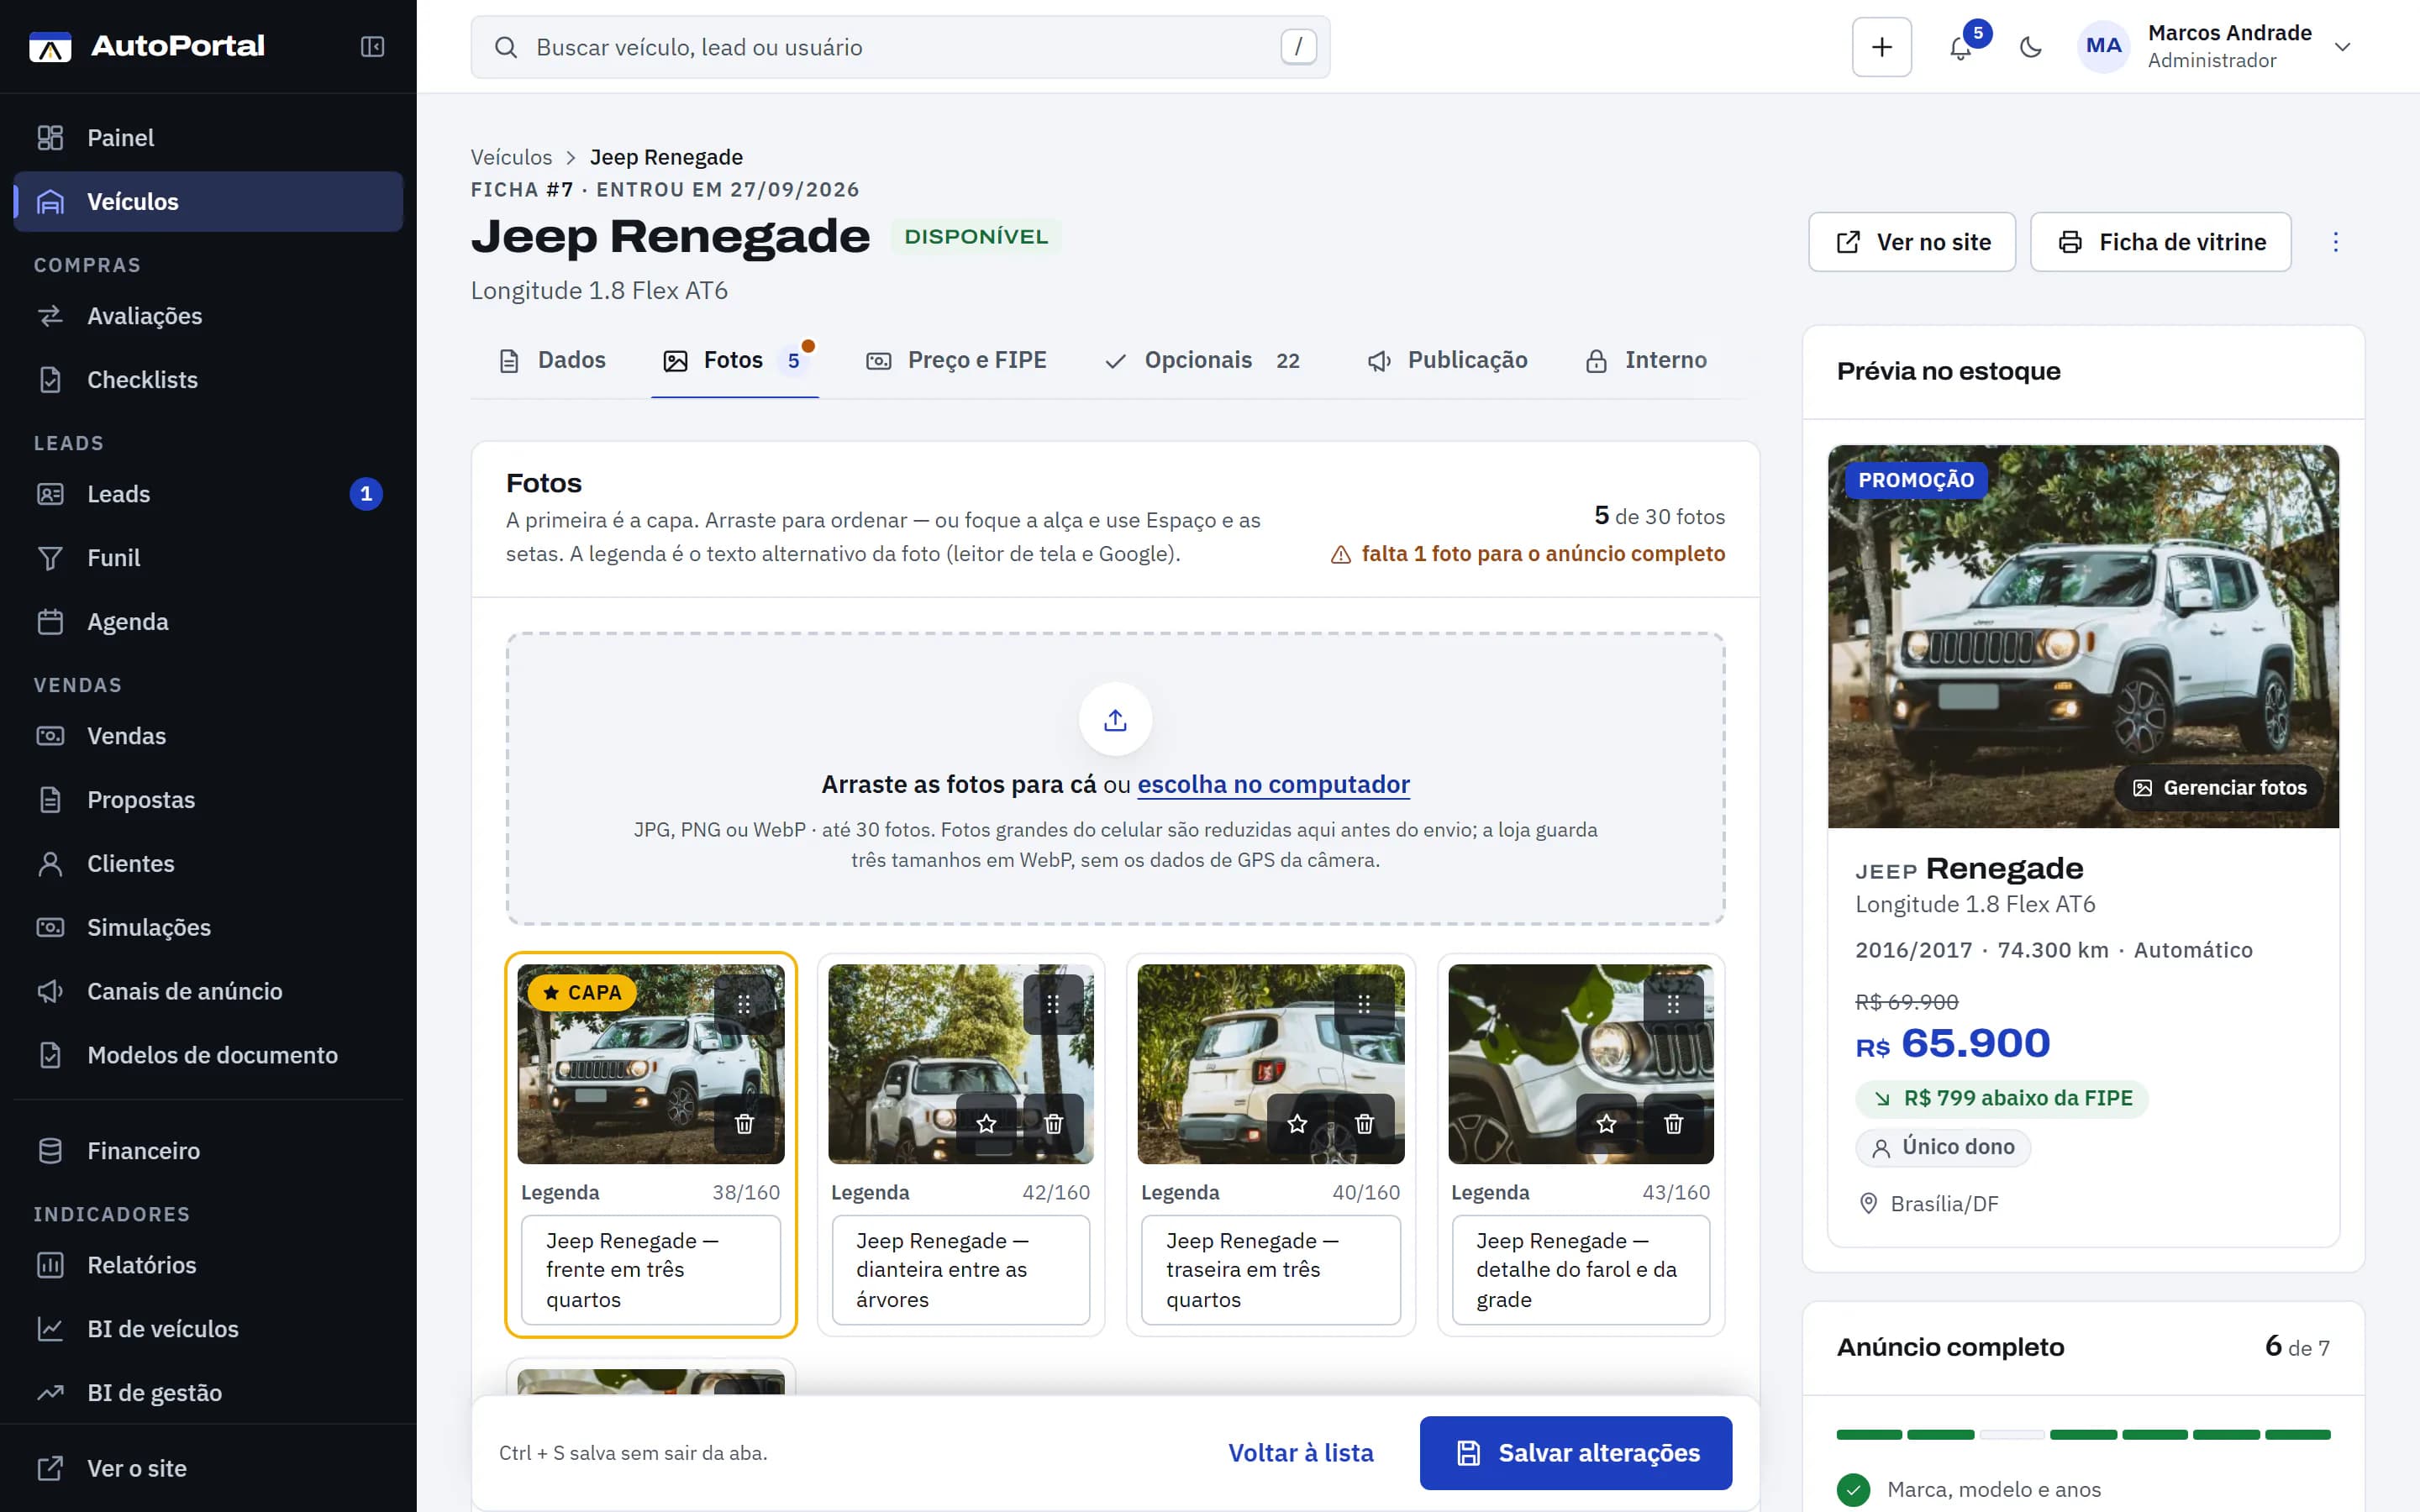Expand Marcos Andrade user menu chevron
The image size is (2420, 1512).
click(2342, 47)
